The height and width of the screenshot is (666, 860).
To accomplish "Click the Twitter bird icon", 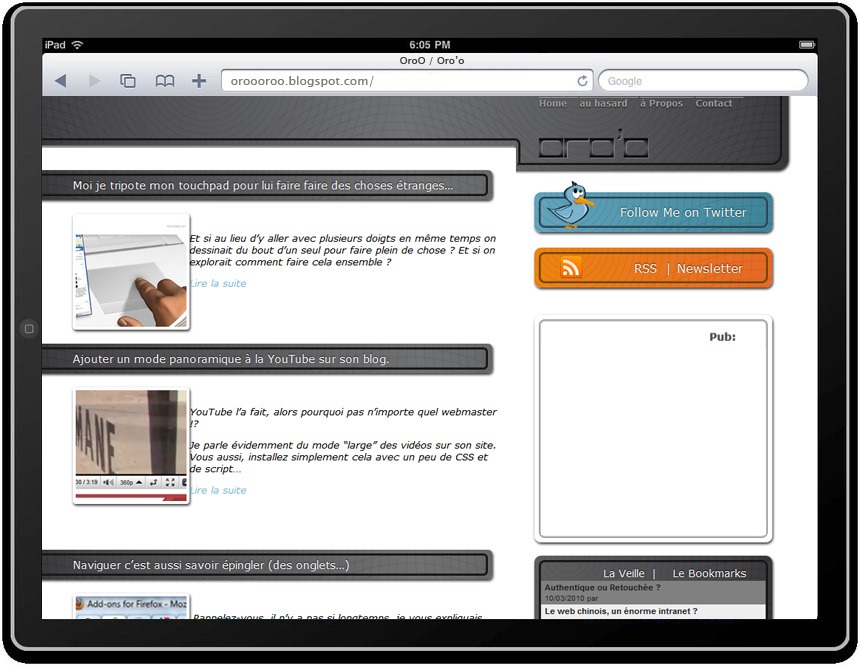I will pos(570,206).
